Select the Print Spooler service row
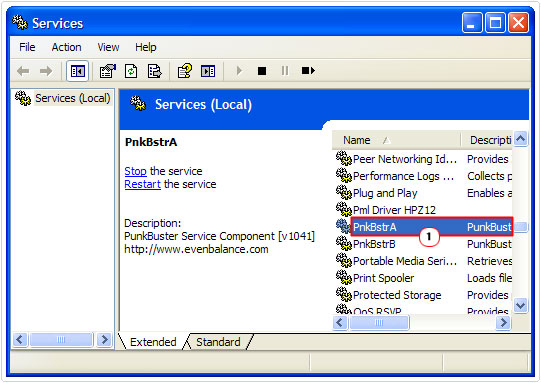The width and height of the screenshot is (541, 383). 424,278
